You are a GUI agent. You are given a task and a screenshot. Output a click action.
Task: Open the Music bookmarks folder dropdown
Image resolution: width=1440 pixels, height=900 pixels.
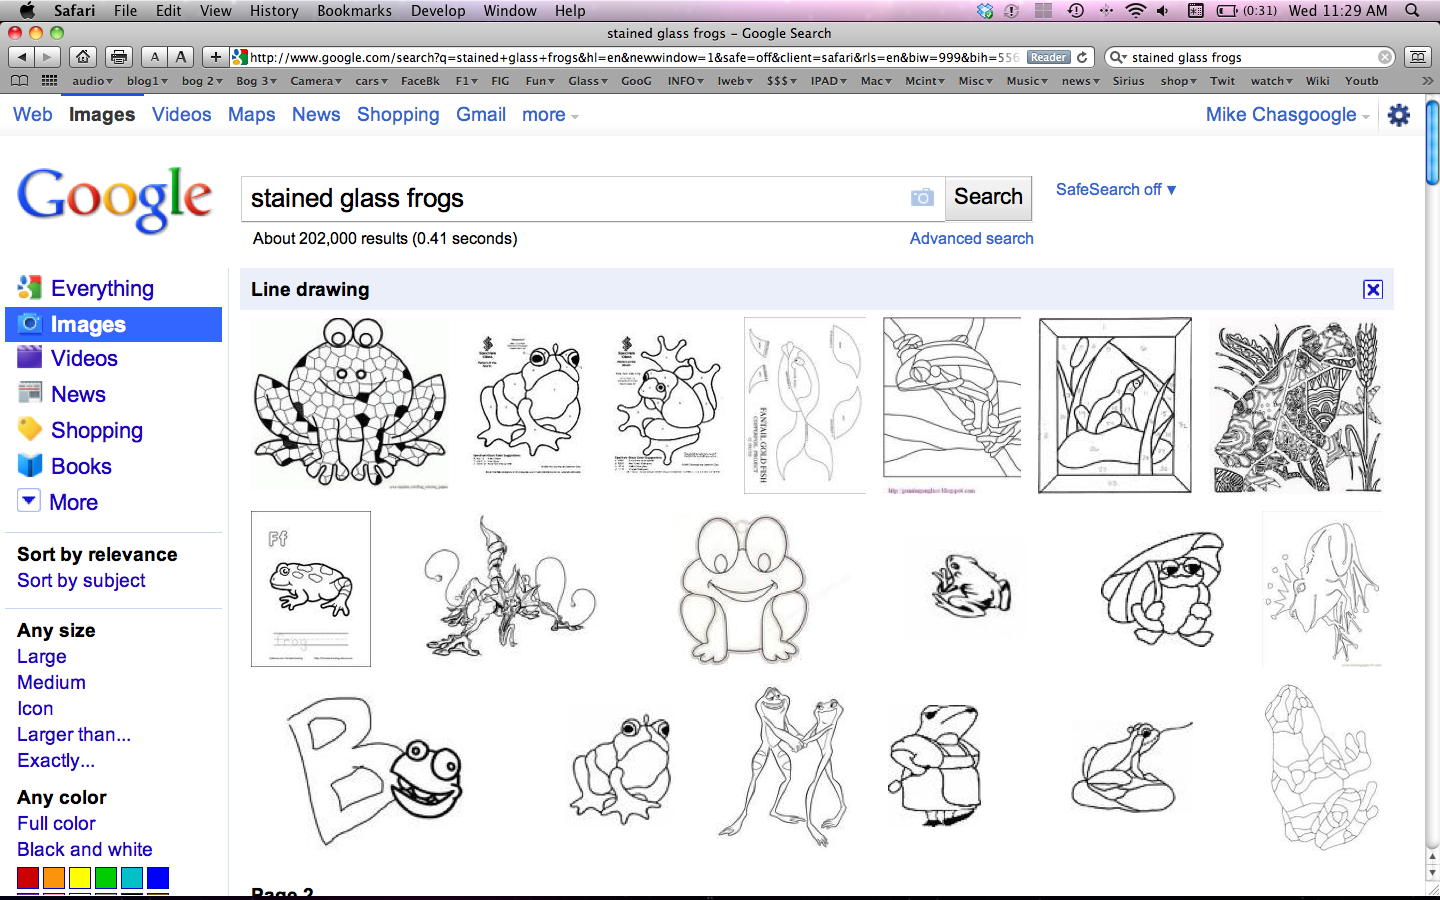pos(1027,81)
